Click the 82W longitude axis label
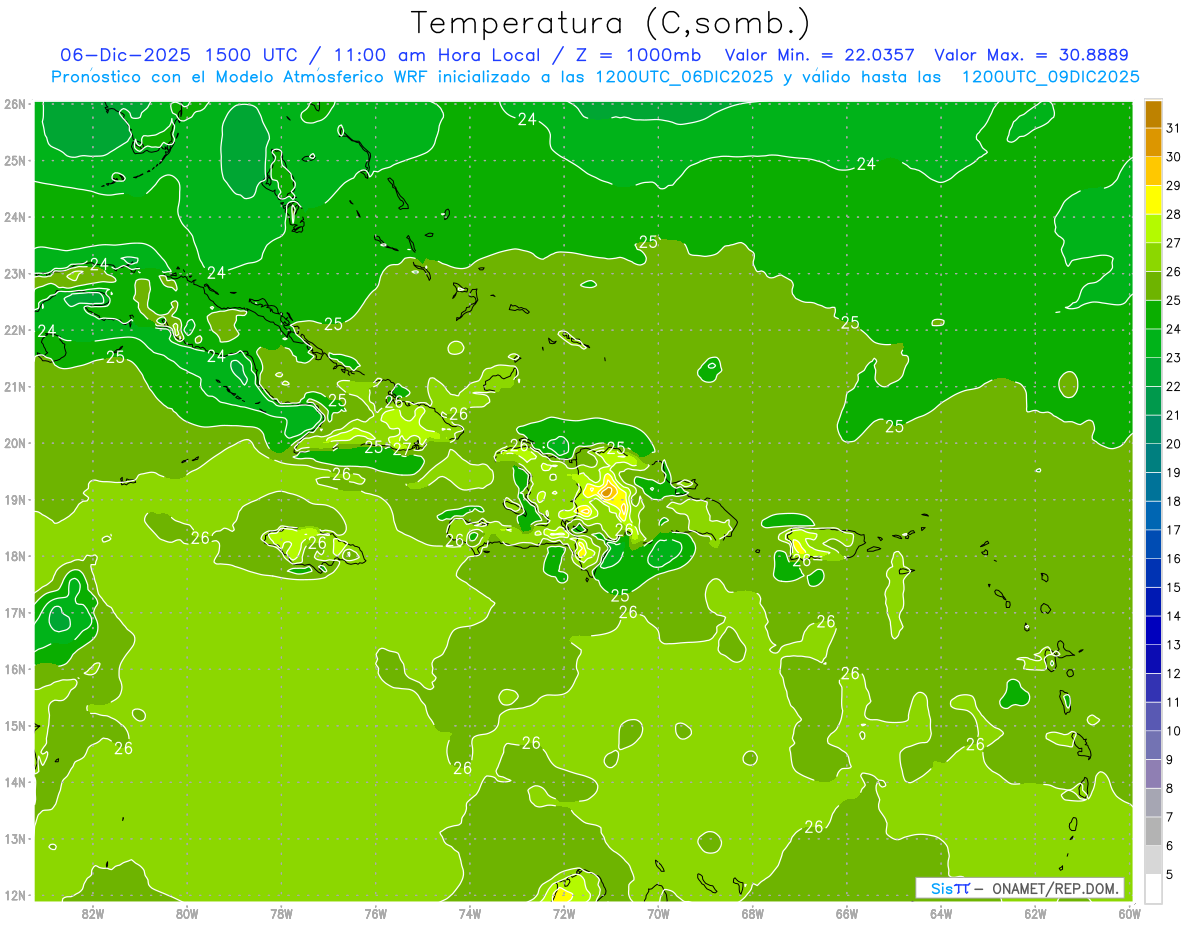The image size is (1200, 927). coord(93,914)
